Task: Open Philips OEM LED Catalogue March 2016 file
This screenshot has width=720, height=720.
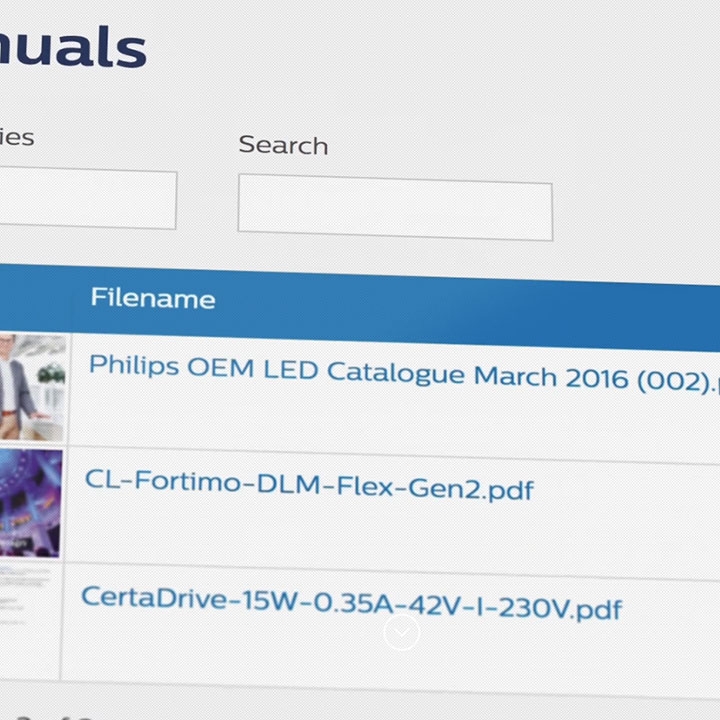Action: click(404, 374)
